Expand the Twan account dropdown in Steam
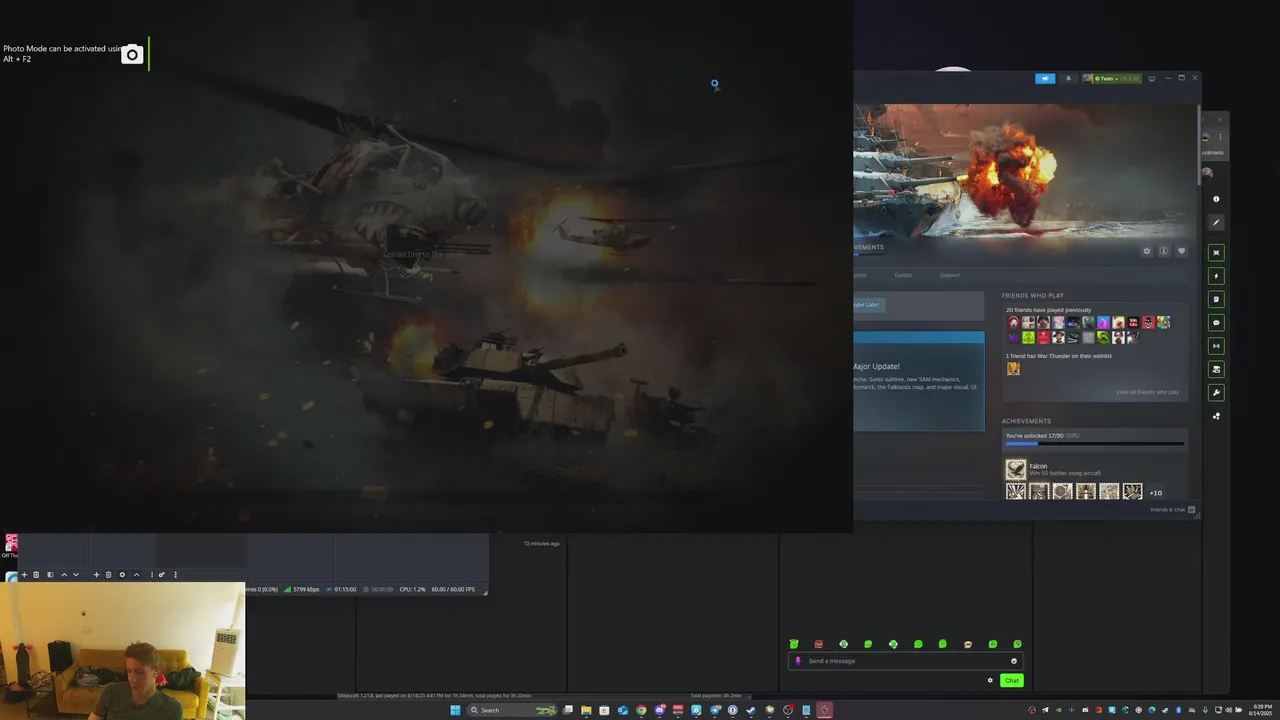The width and height of the screenshot is (1280, 720). (x=1111, y=78)
